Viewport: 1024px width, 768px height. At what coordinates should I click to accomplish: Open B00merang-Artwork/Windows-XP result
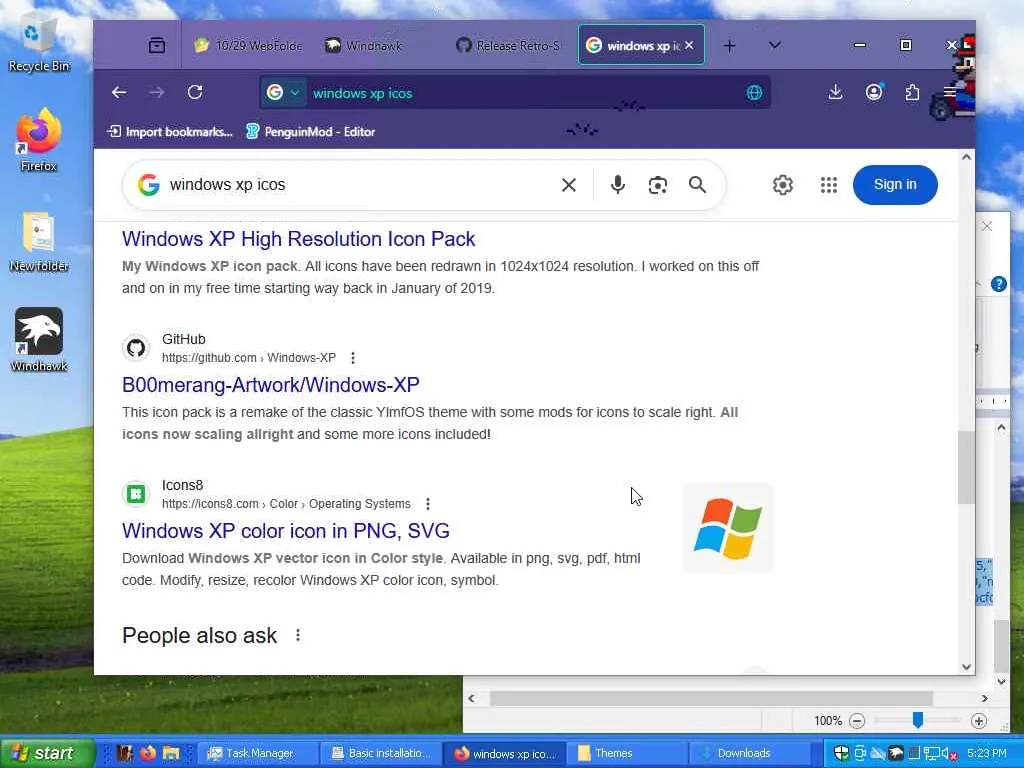click(x=270, y=385)
